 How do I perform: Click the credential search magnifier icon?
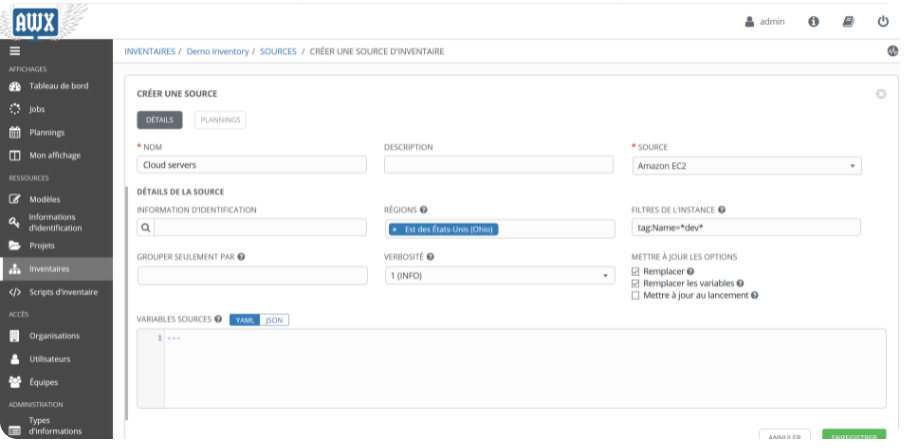click(146, 228)
